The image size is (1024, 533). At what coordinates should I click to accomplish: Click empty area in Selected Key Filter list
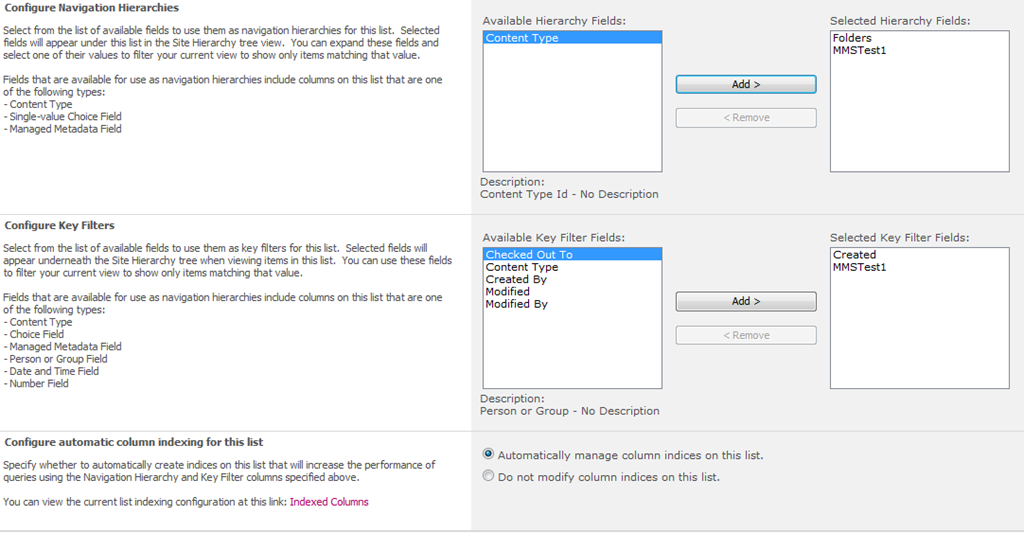[919, 340]
